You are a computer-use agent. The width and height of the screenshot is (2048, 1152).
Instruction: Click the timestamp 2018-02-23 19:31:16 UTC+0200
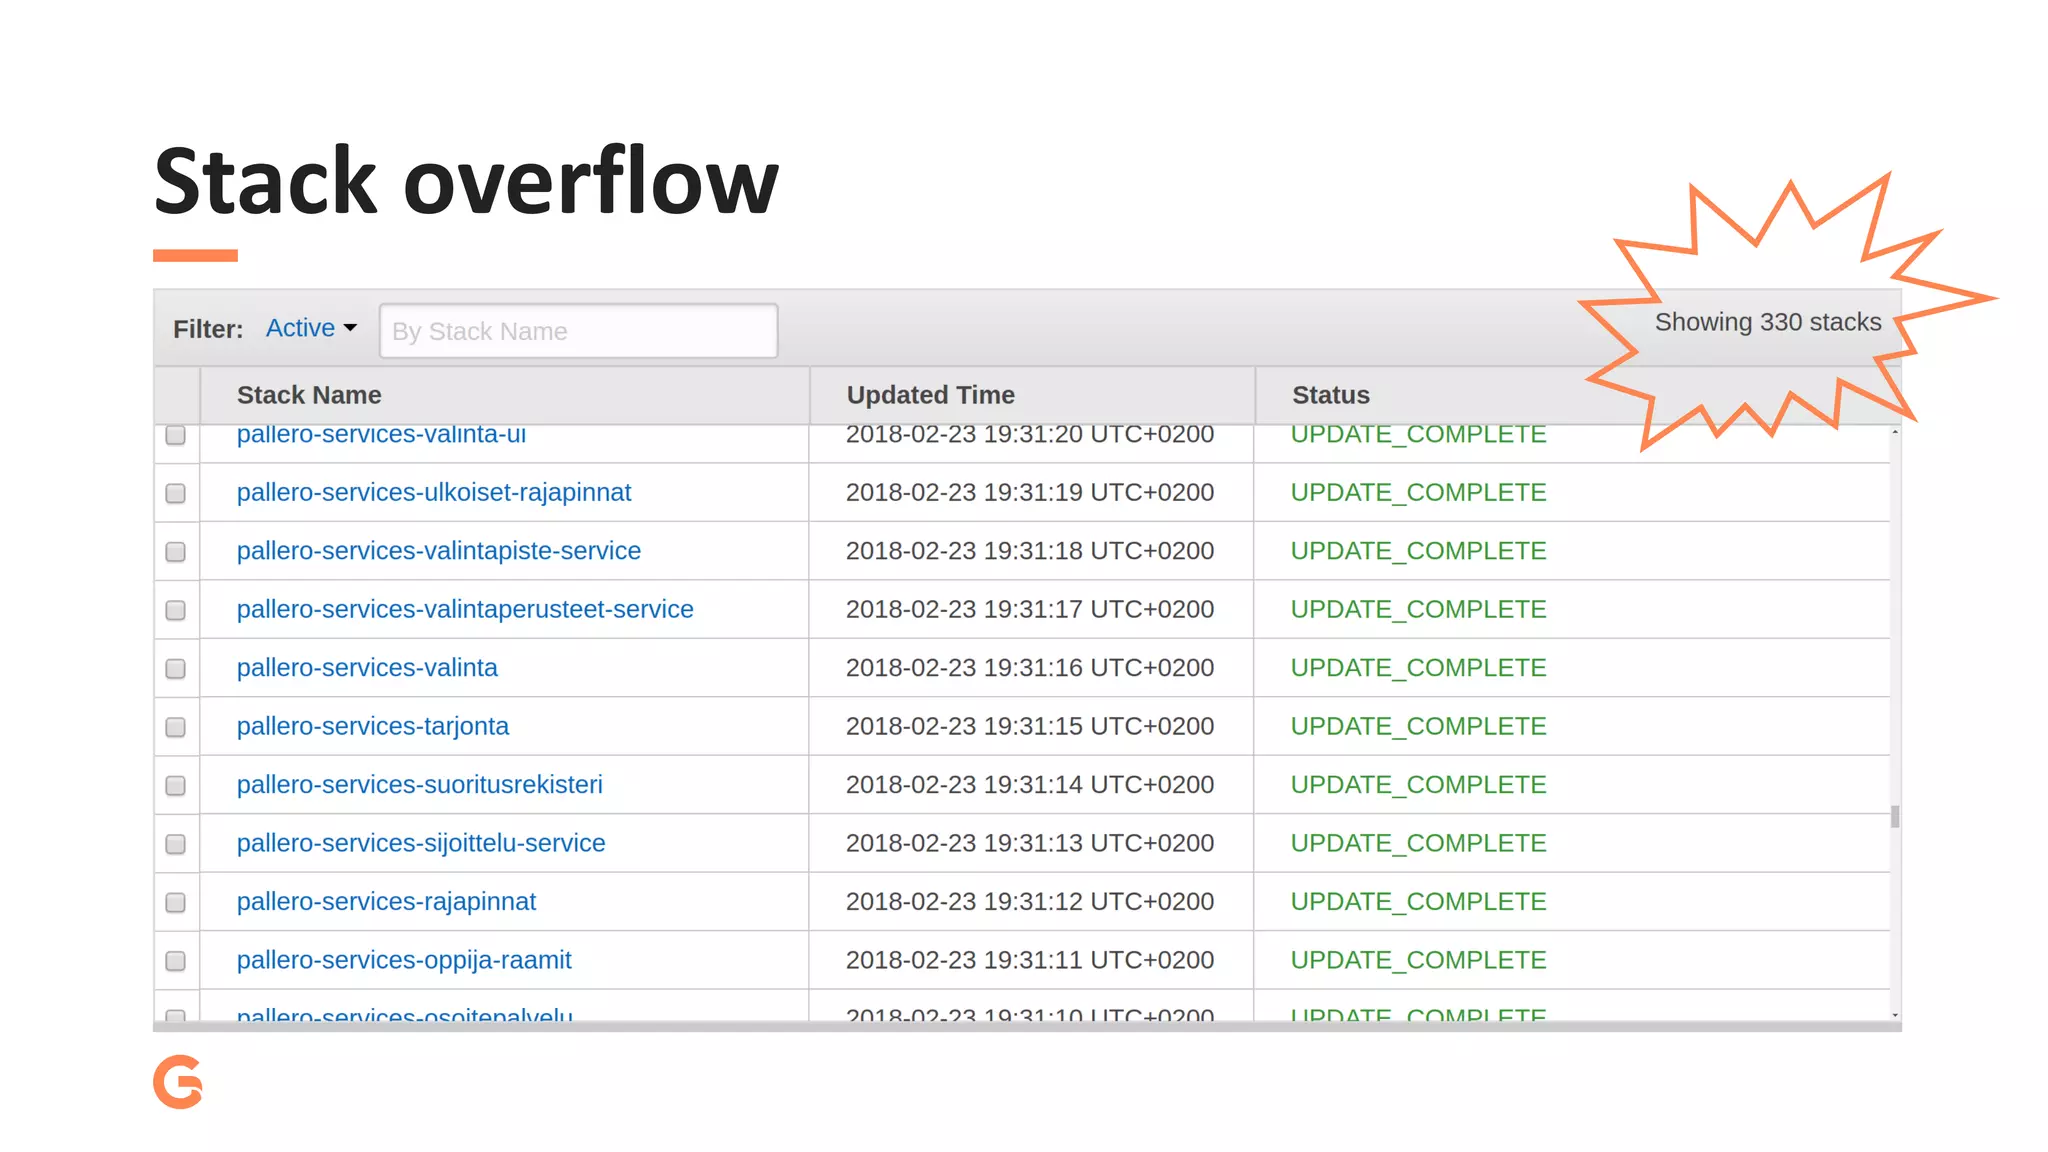[x=1030, y=667]
